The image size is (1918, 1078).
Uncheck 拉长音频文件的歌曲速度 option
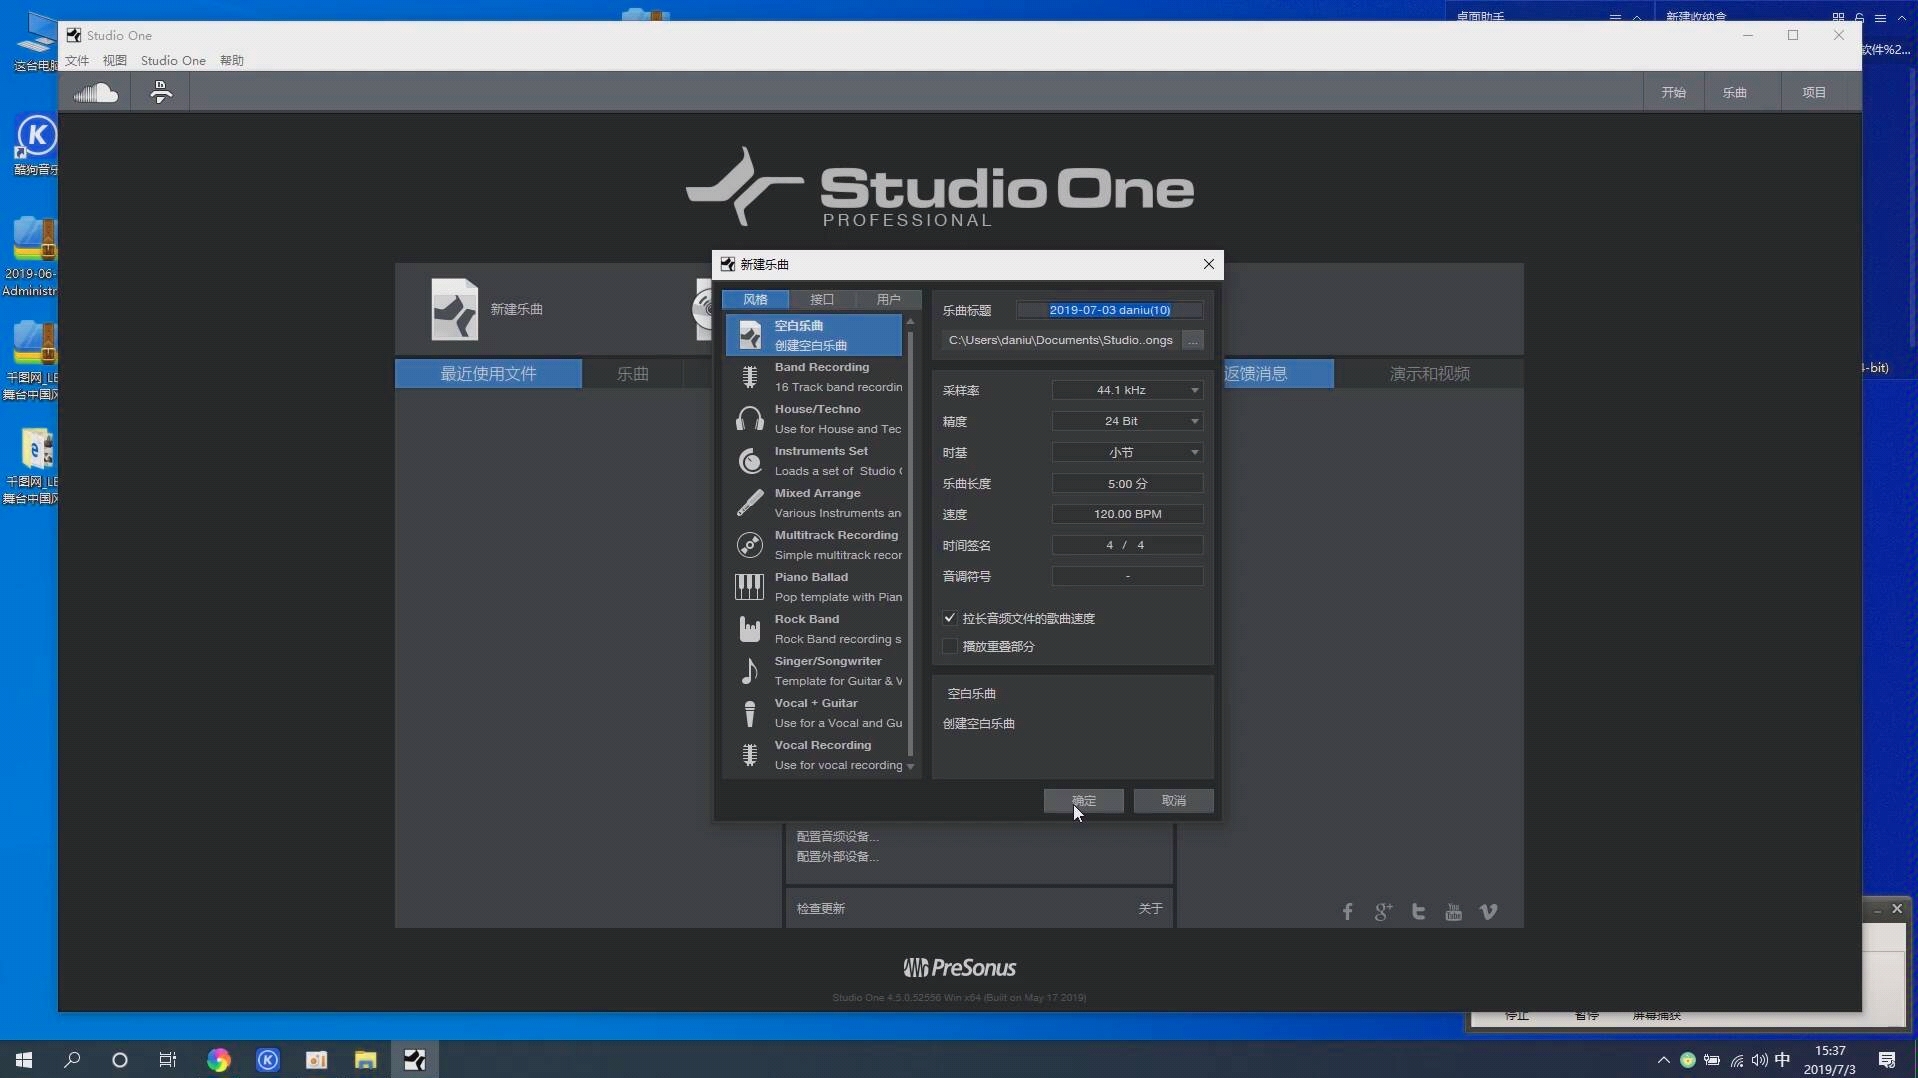pos(948,618)
